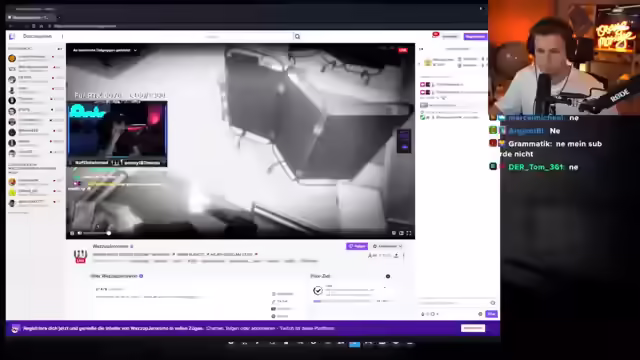Screen dimensions: 640x360
Task: Click the red LIVE badge on video
Action: (x=403, y=50)
